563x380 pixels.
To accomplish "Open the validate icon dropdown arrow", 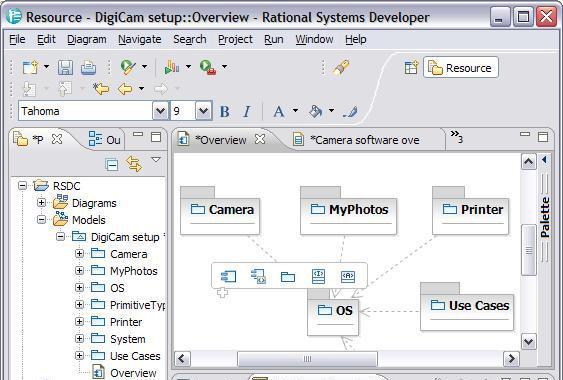I will pyautogui.click(x=144, y=66).
